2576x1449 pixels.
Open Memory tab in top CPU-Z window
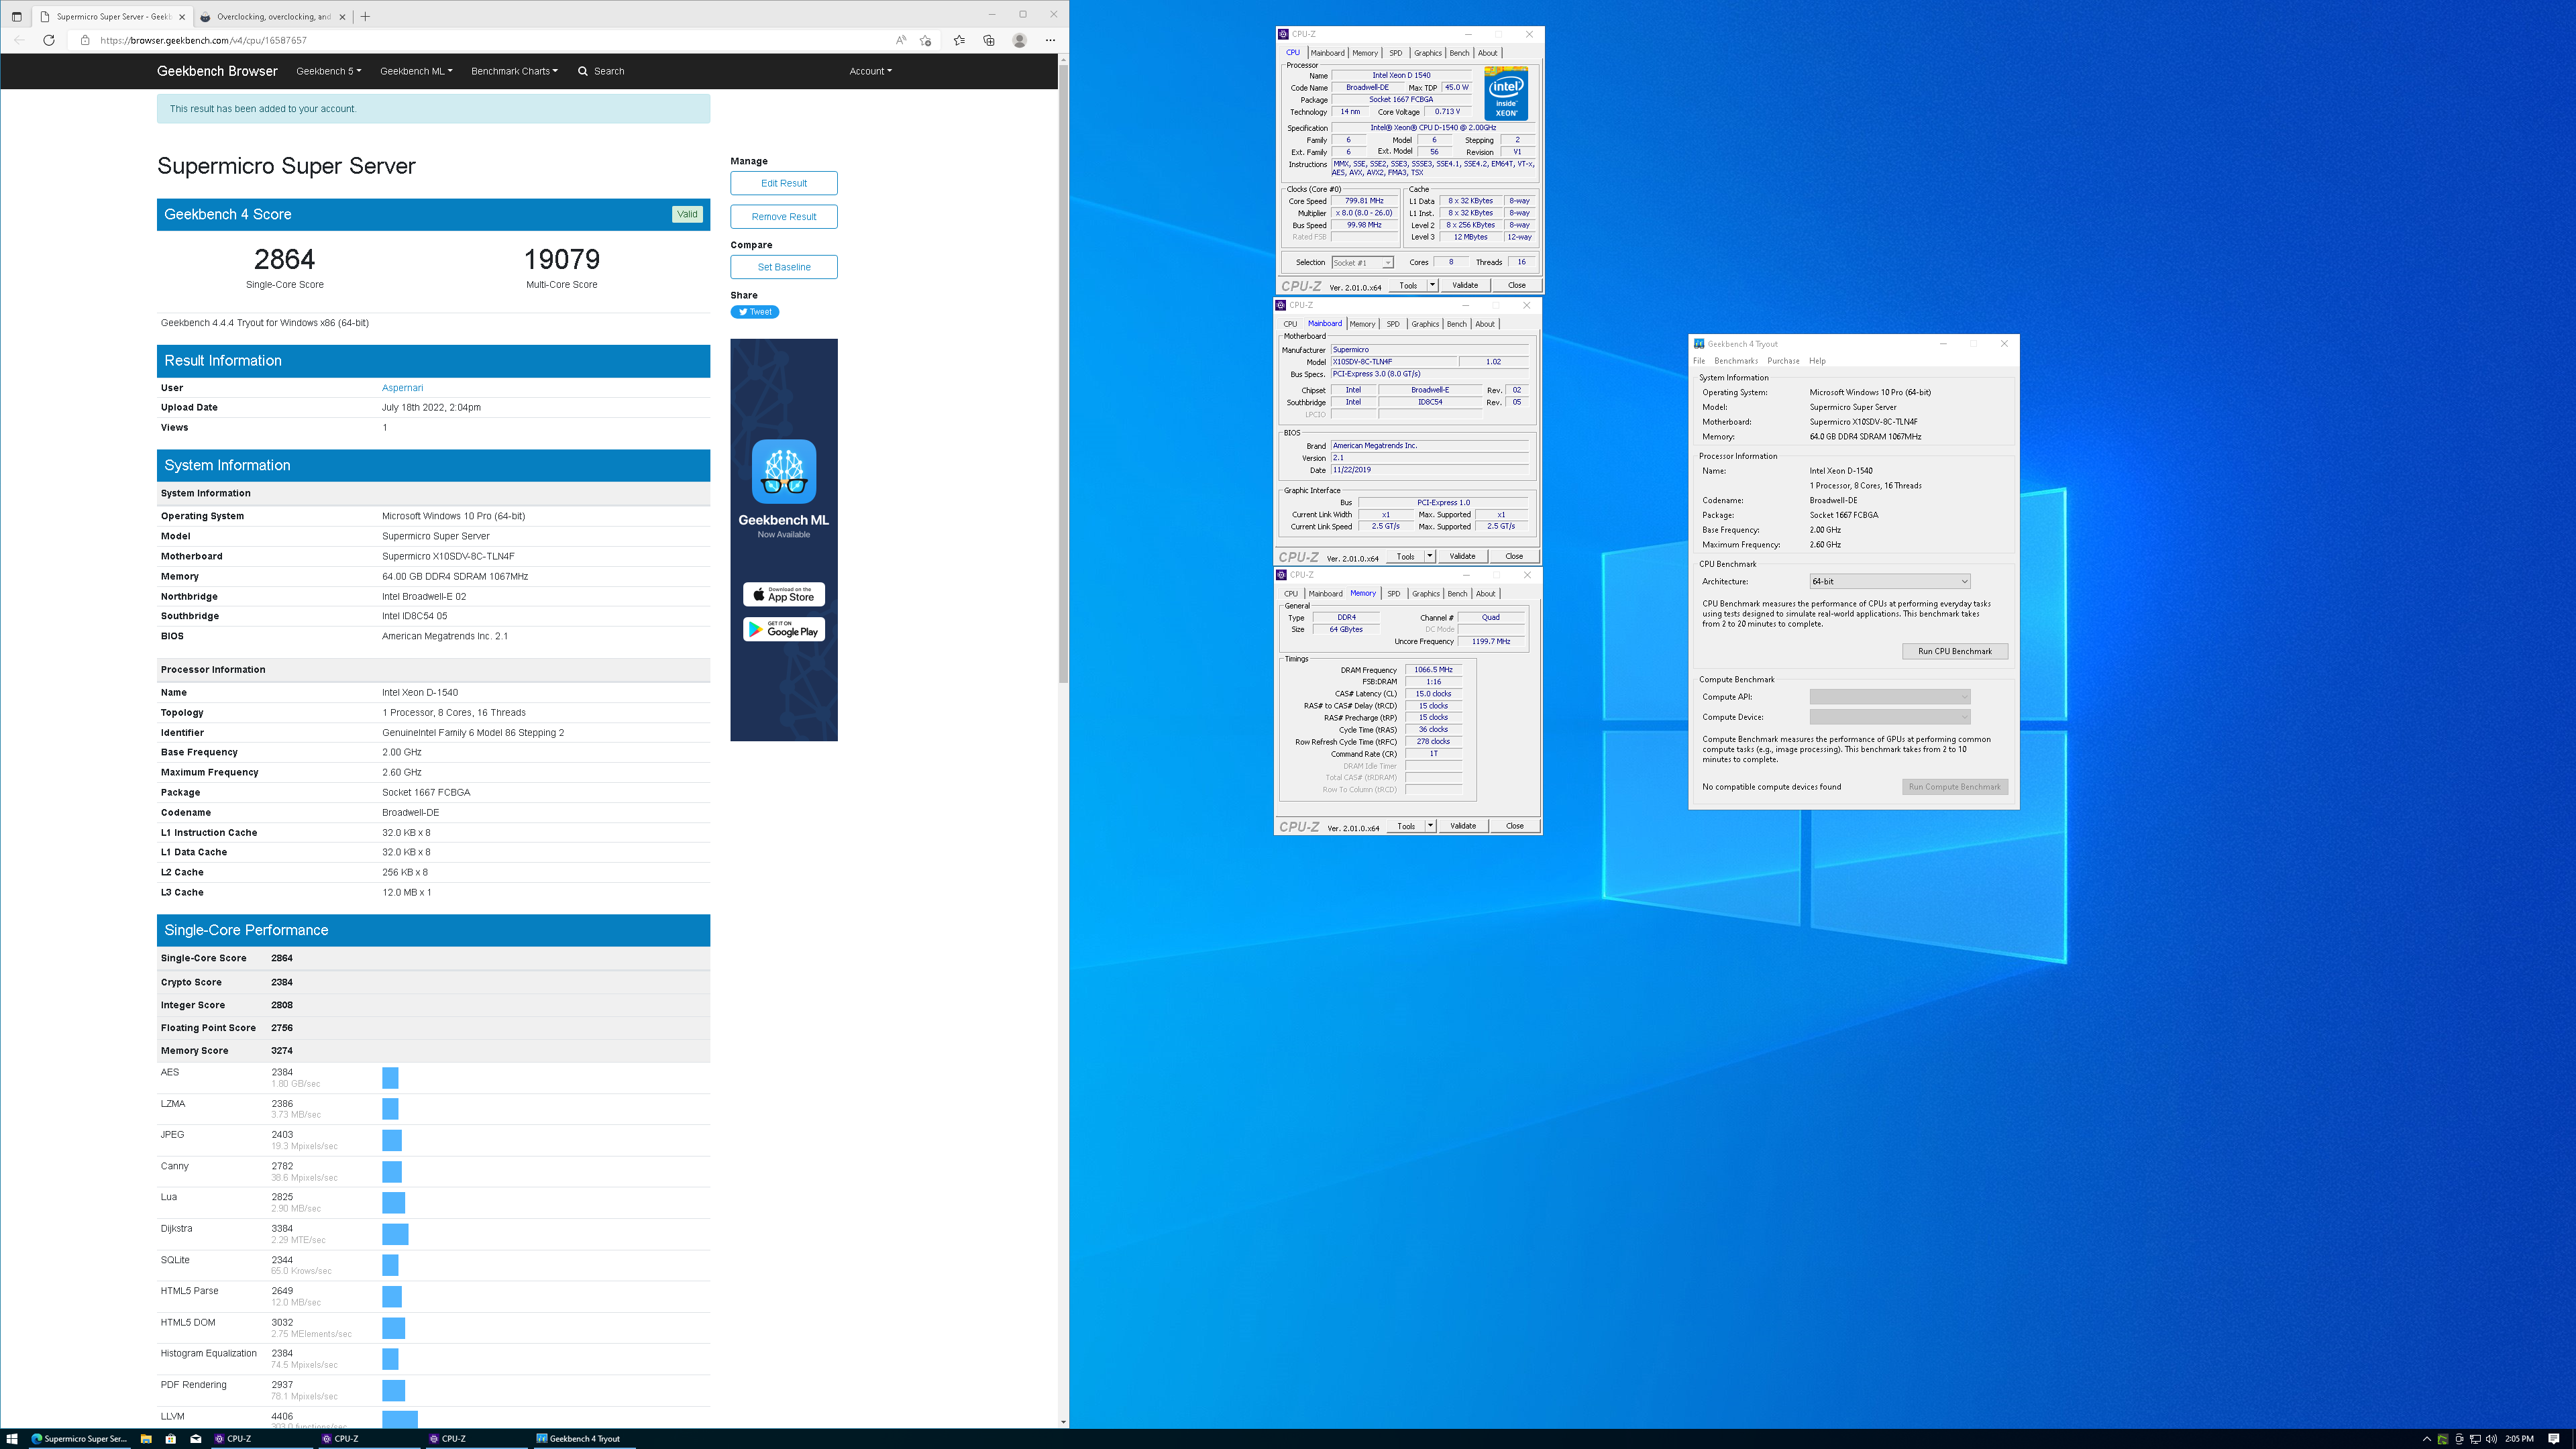pos(1365,53)
